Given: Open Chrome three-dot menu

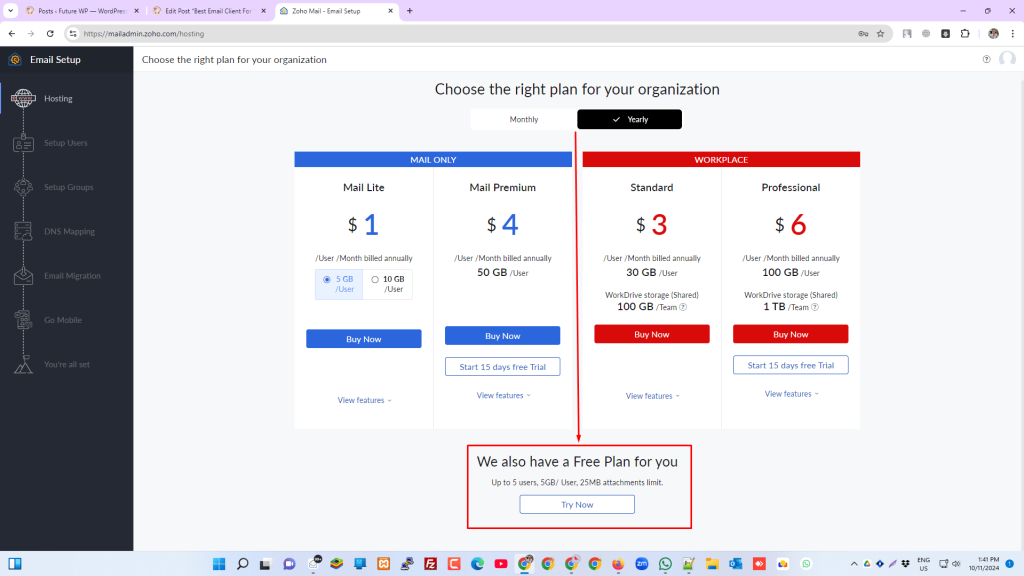Looking at the screenshot, I should (1013, 33).
